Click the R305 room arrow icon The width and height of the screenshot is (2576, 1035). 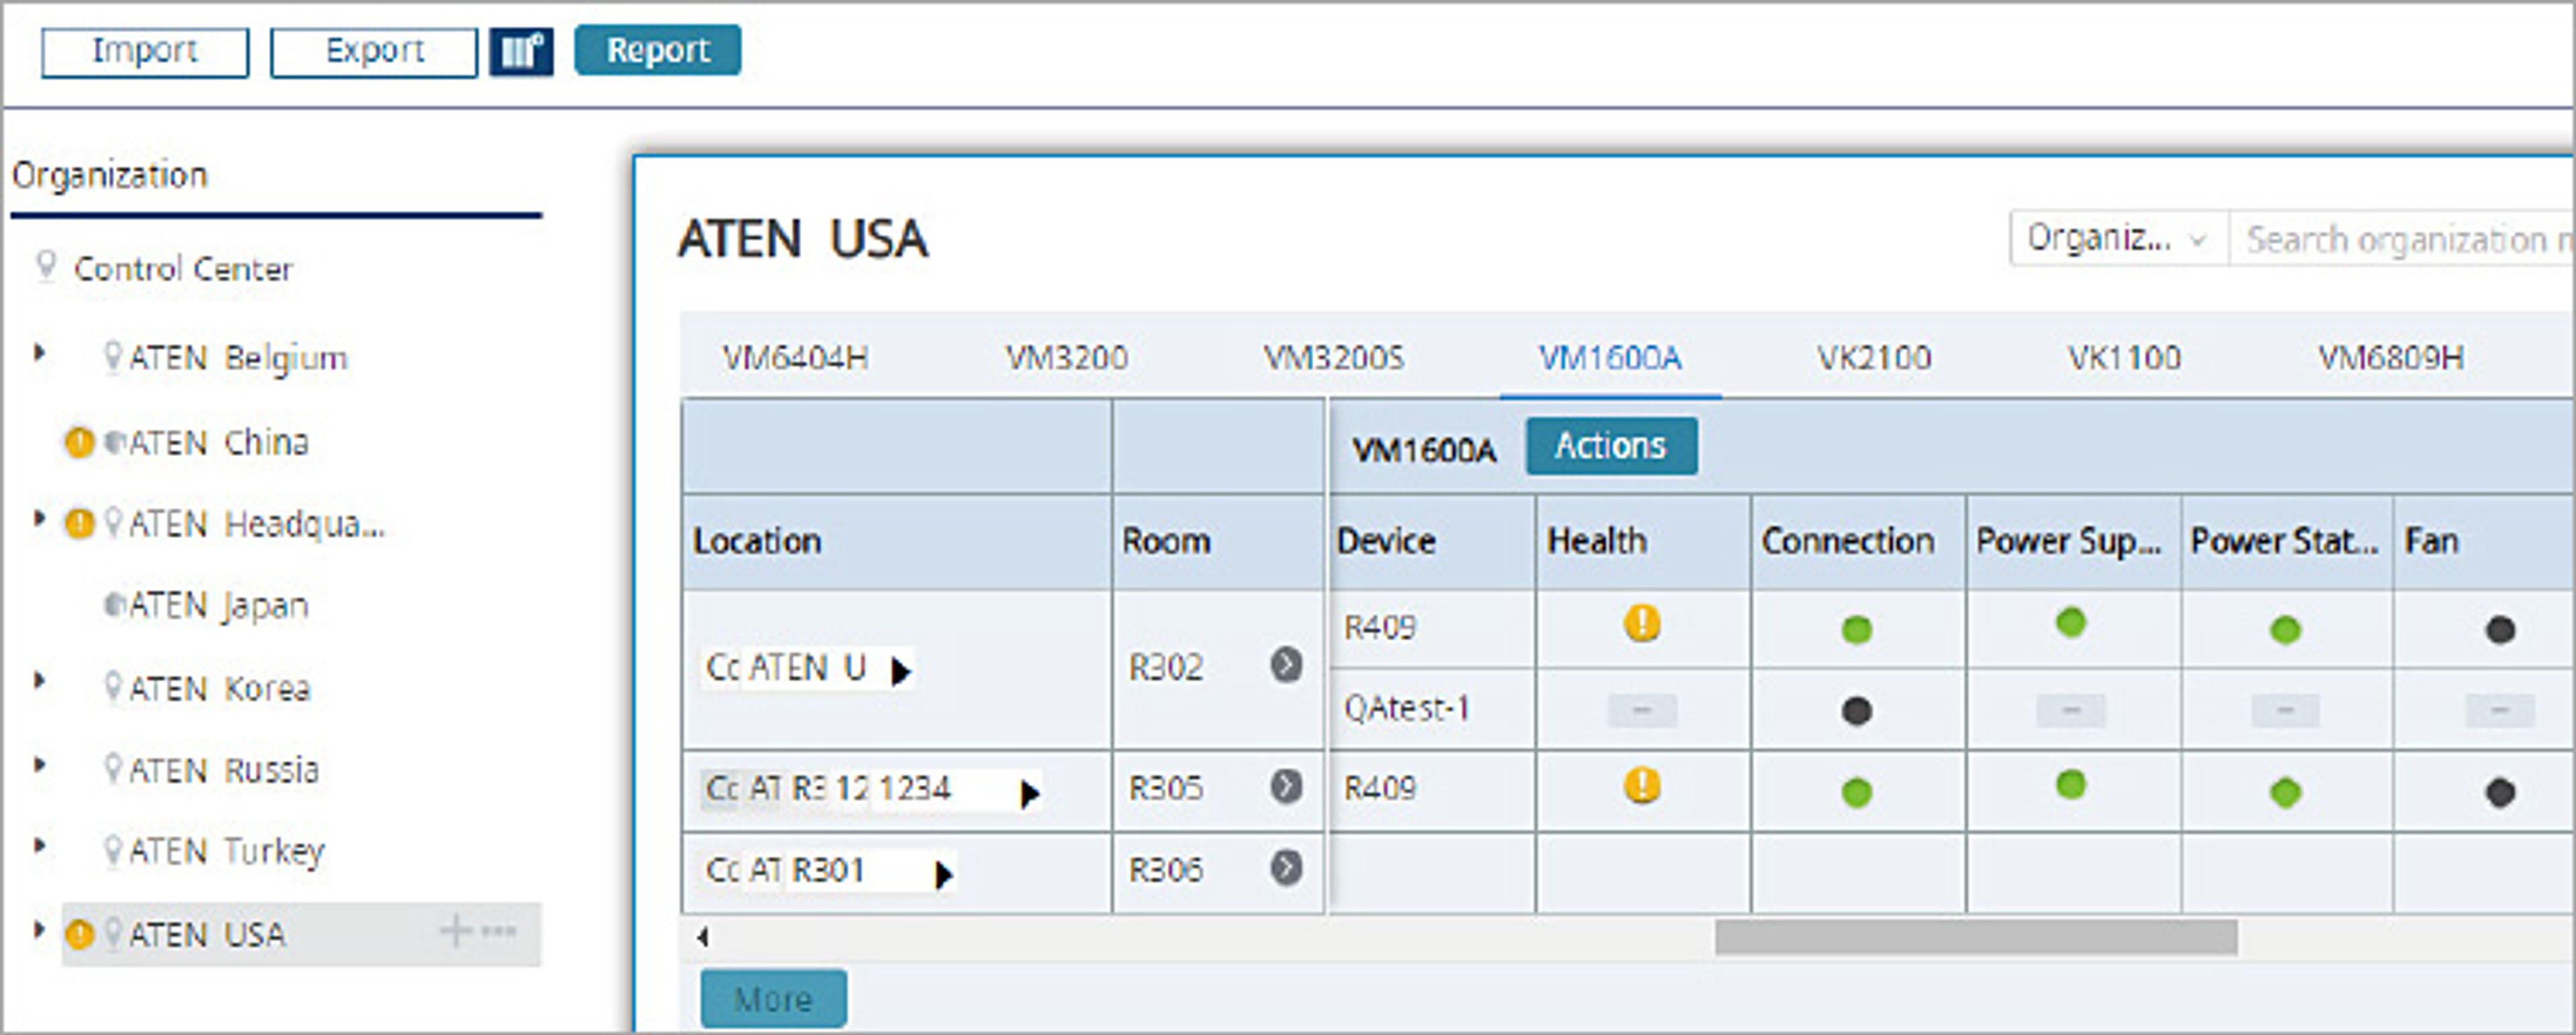pyautogui.click(x=1286, y=787)
